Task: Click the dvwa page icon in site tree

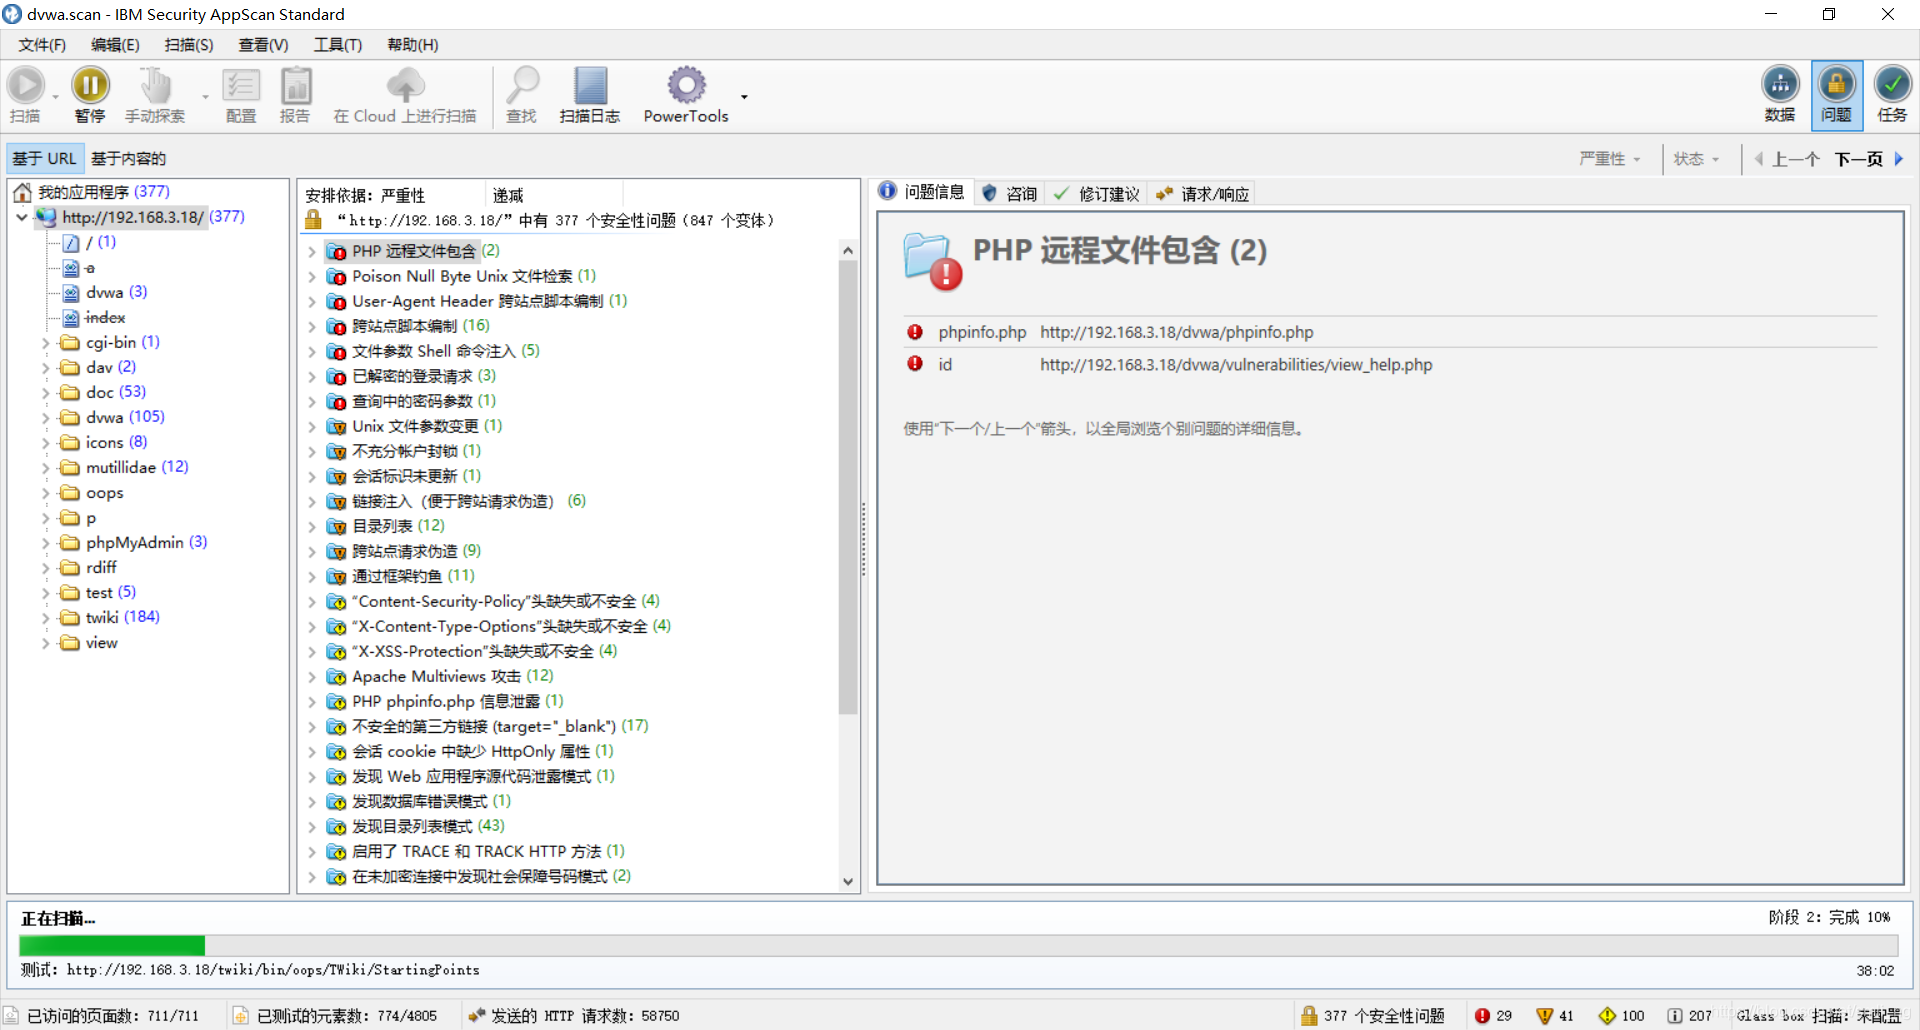Action: click(71, 293)
